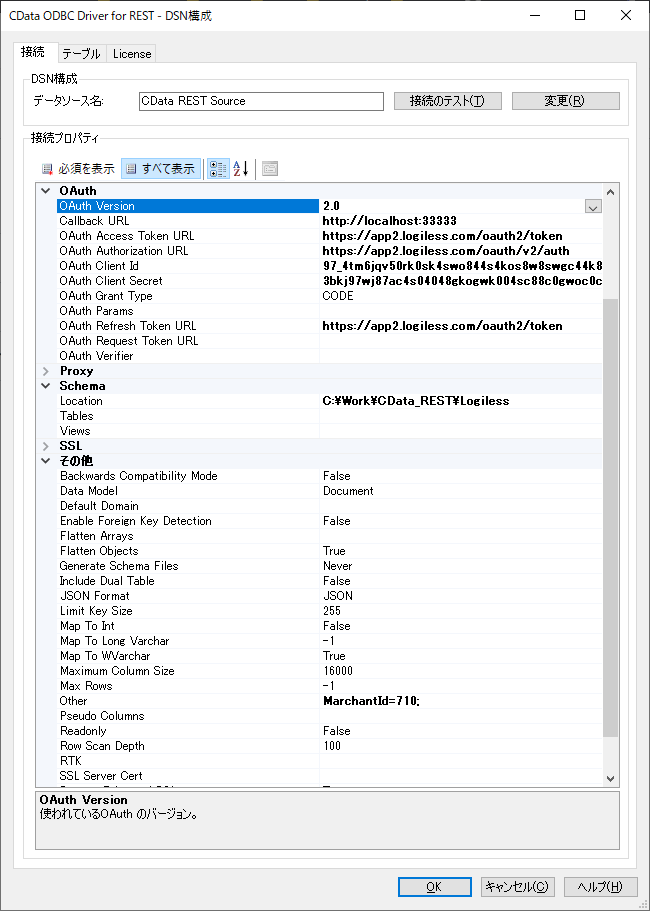The width and height of the screenshot is (650, 911).
Task: Select the Location property under Schema
Action: [x=330, y=401]
